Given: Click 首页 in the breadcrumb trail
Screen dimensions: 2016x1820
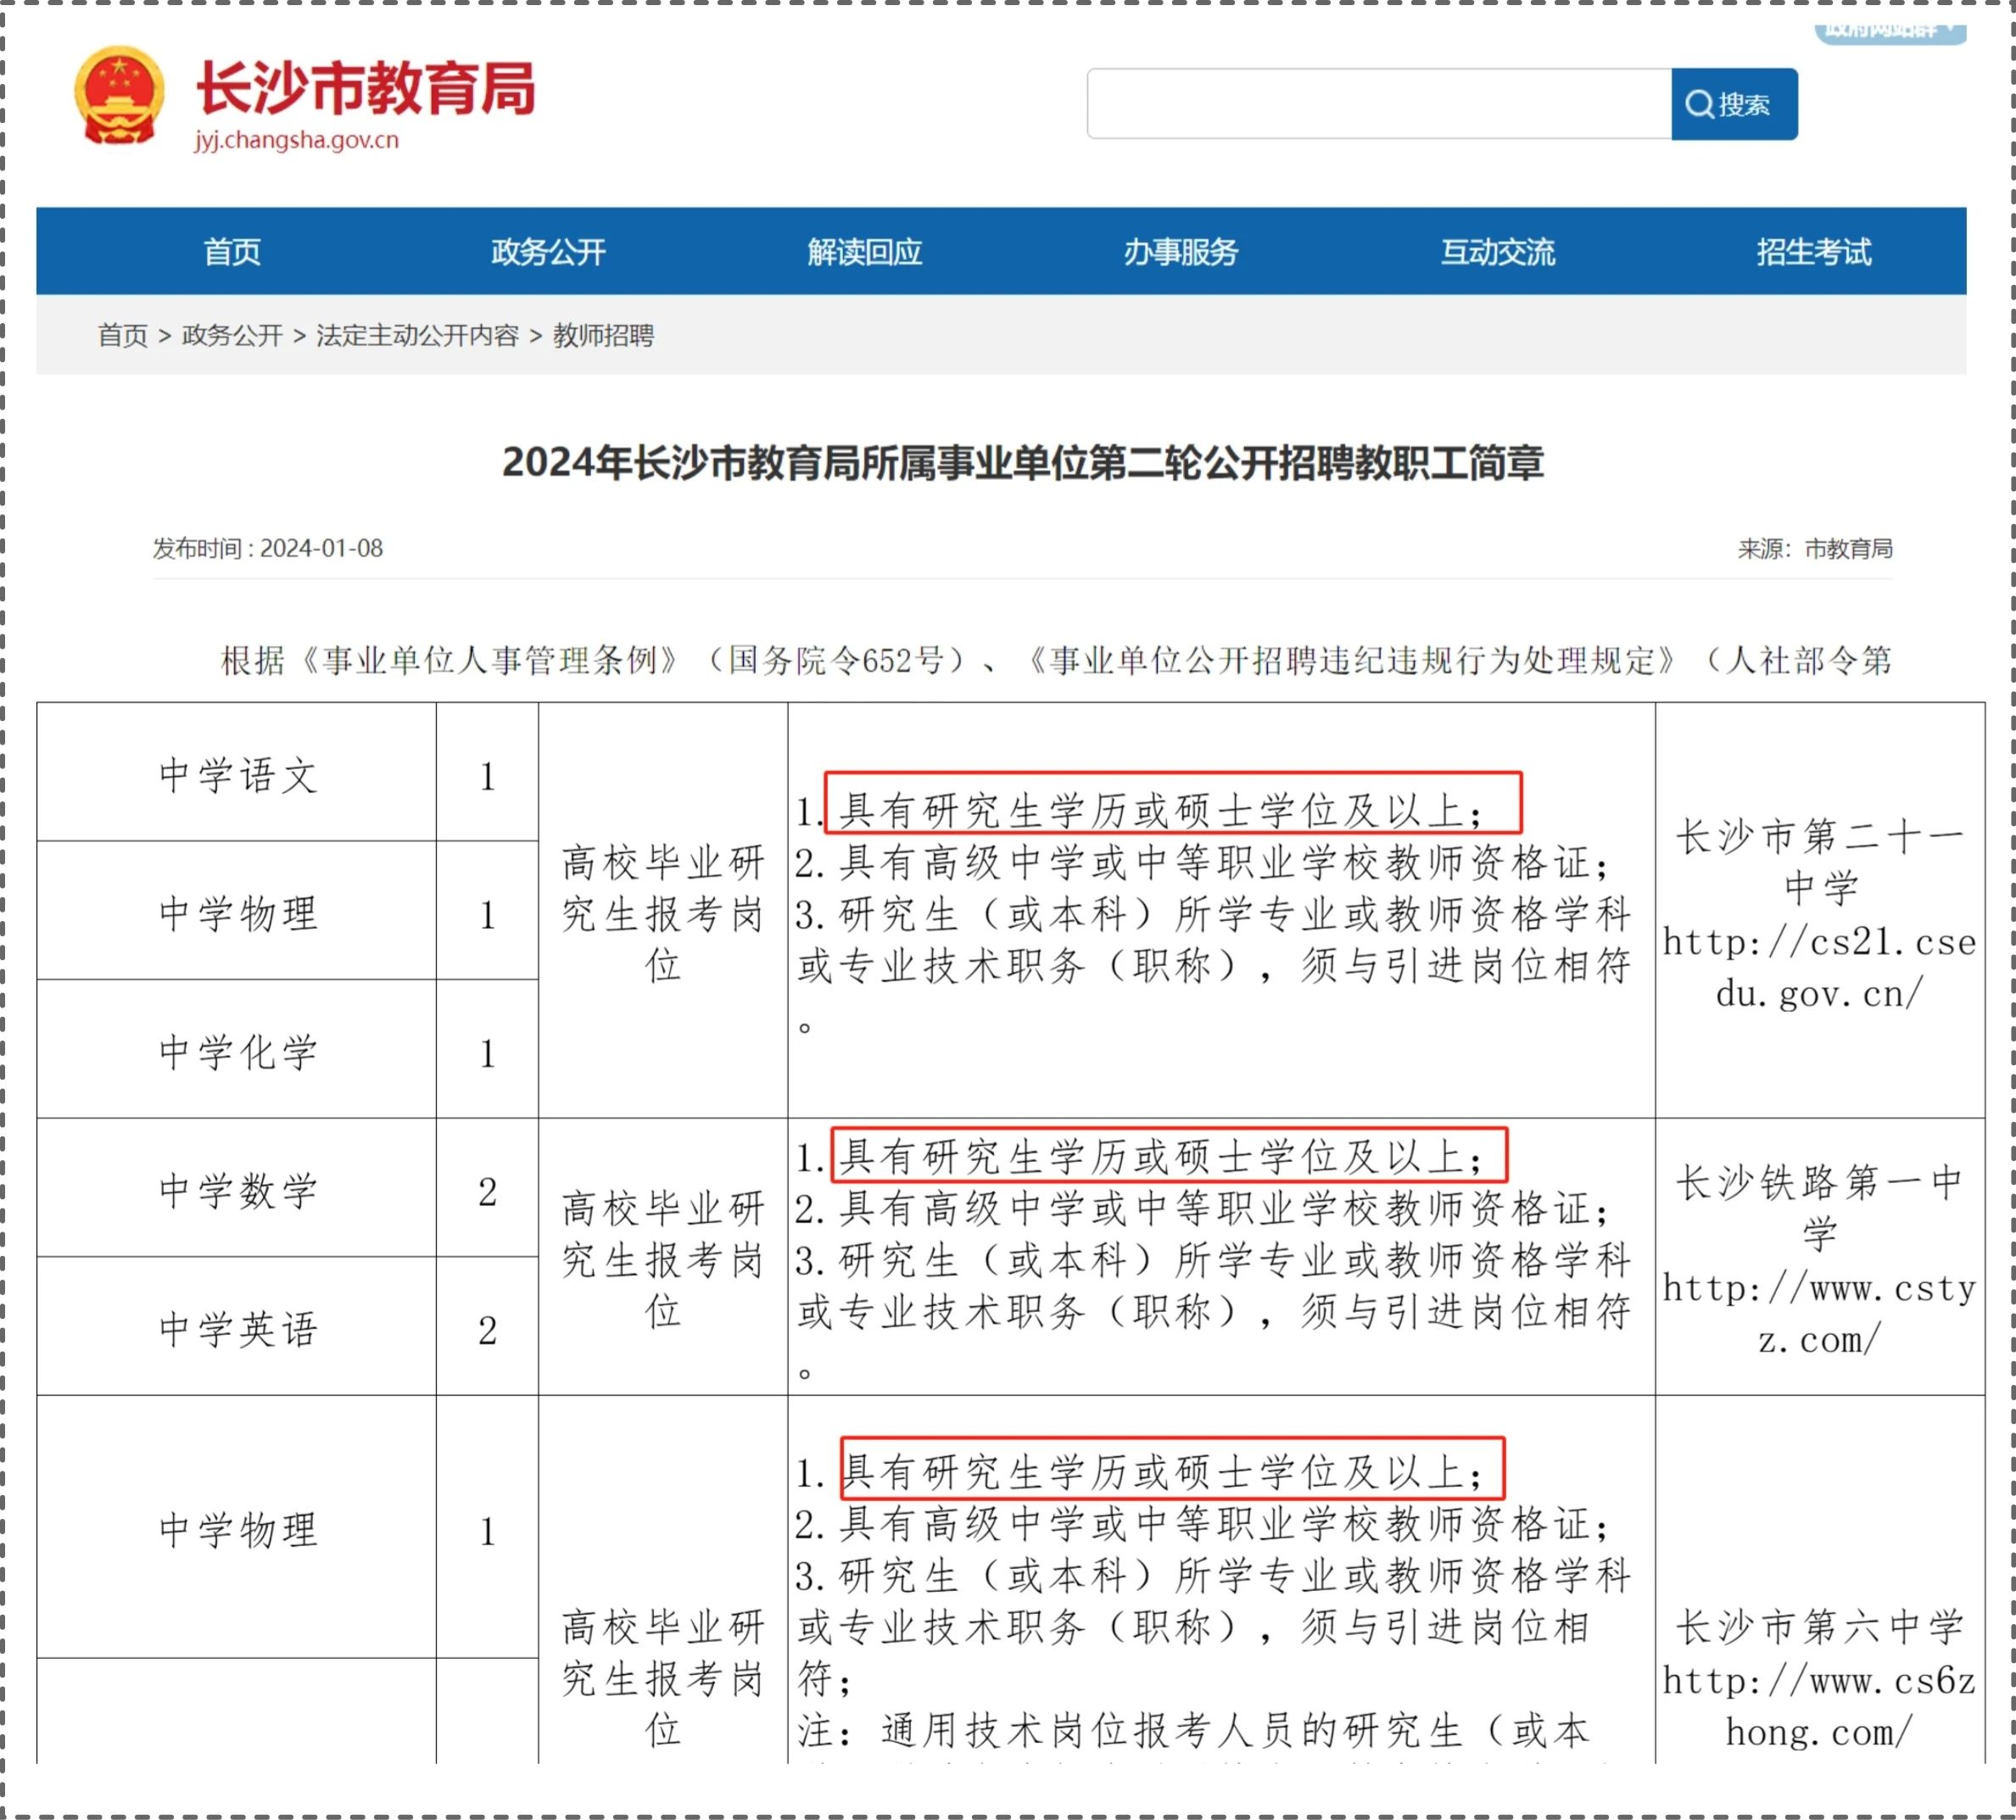Looking at the screenshot, I should [122, 336].
